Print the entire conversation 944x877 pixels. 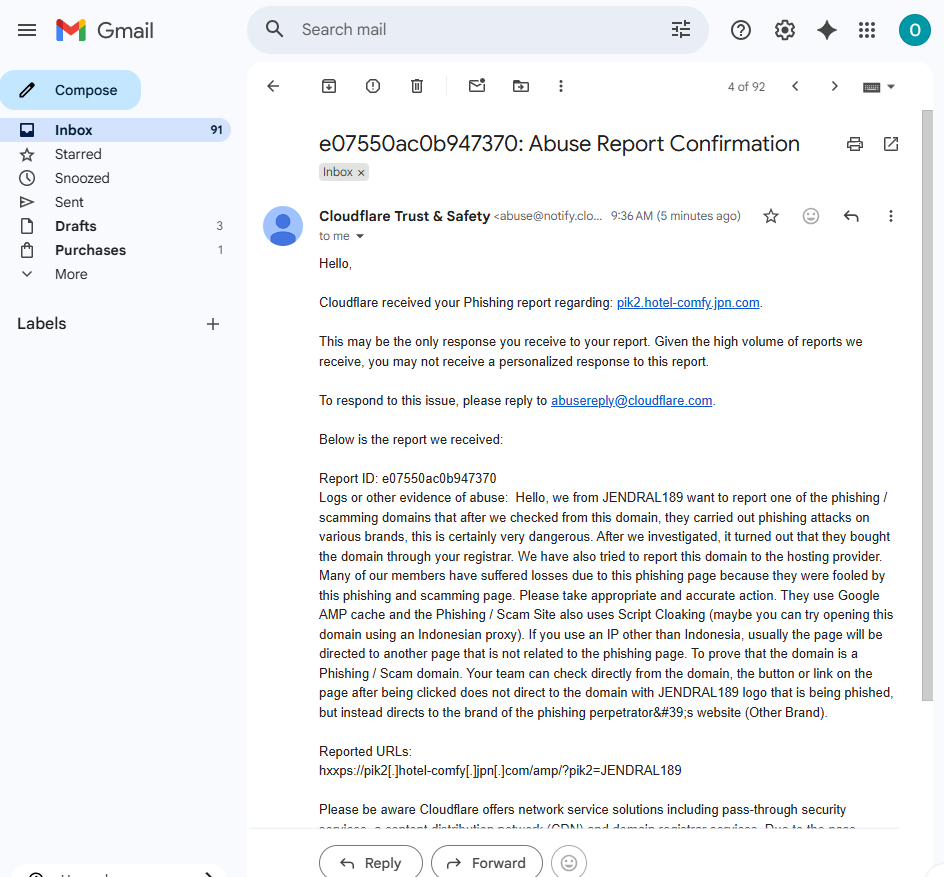pos(855,144)
